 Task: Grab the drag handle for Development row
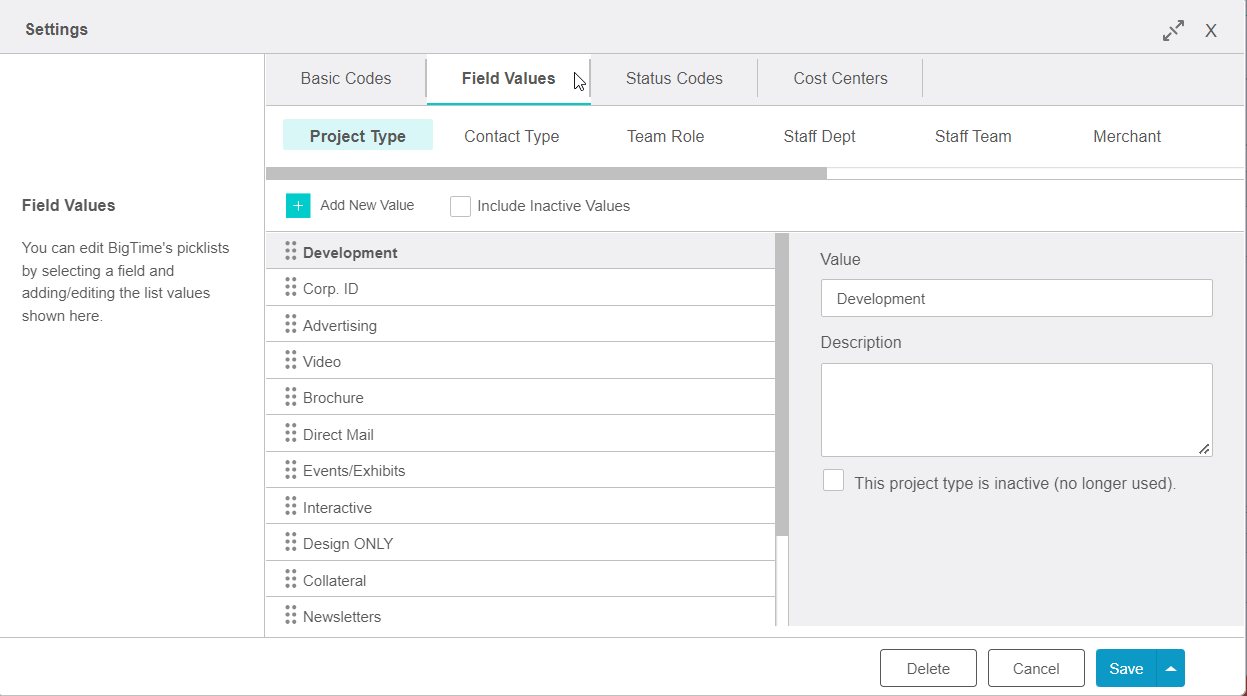(291, 251)
